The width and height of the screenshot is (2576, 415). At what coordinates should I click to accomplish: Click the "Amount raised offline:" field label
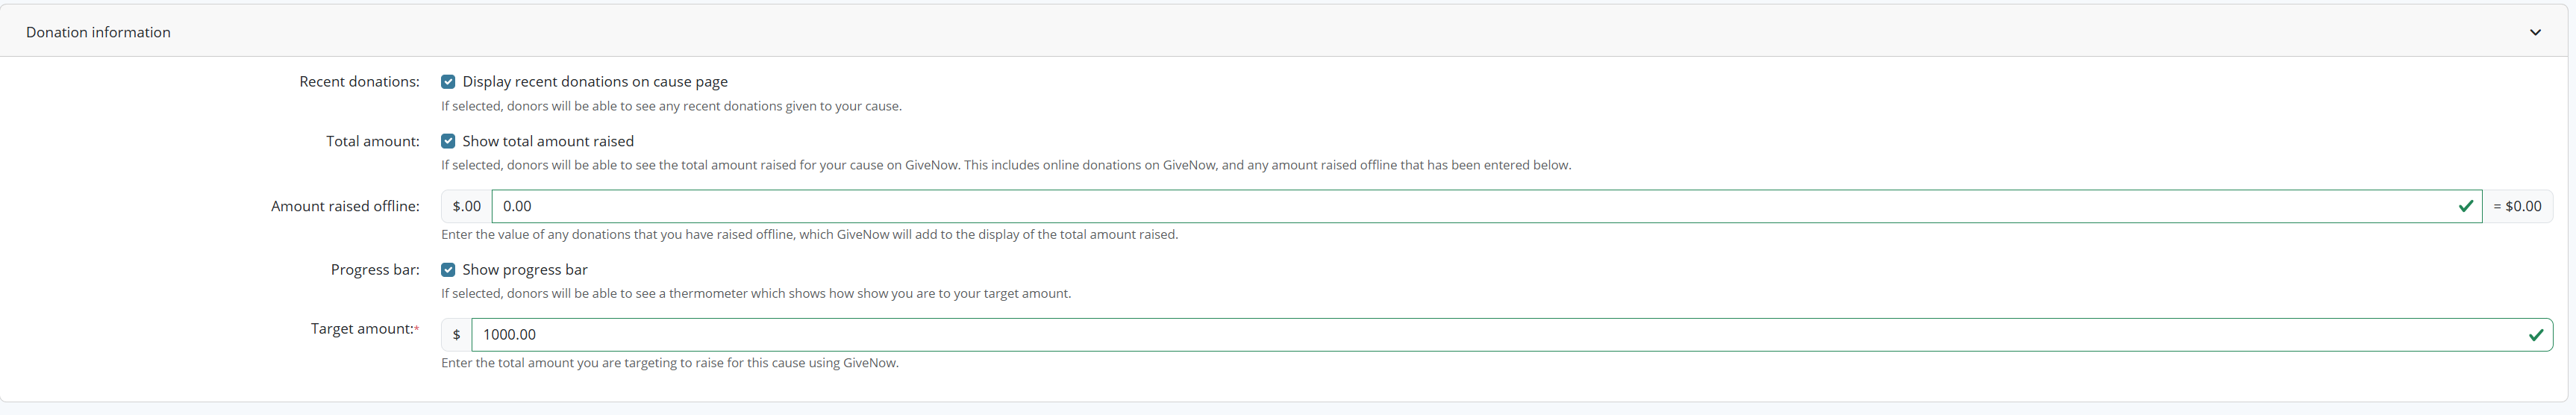(345, 206)
